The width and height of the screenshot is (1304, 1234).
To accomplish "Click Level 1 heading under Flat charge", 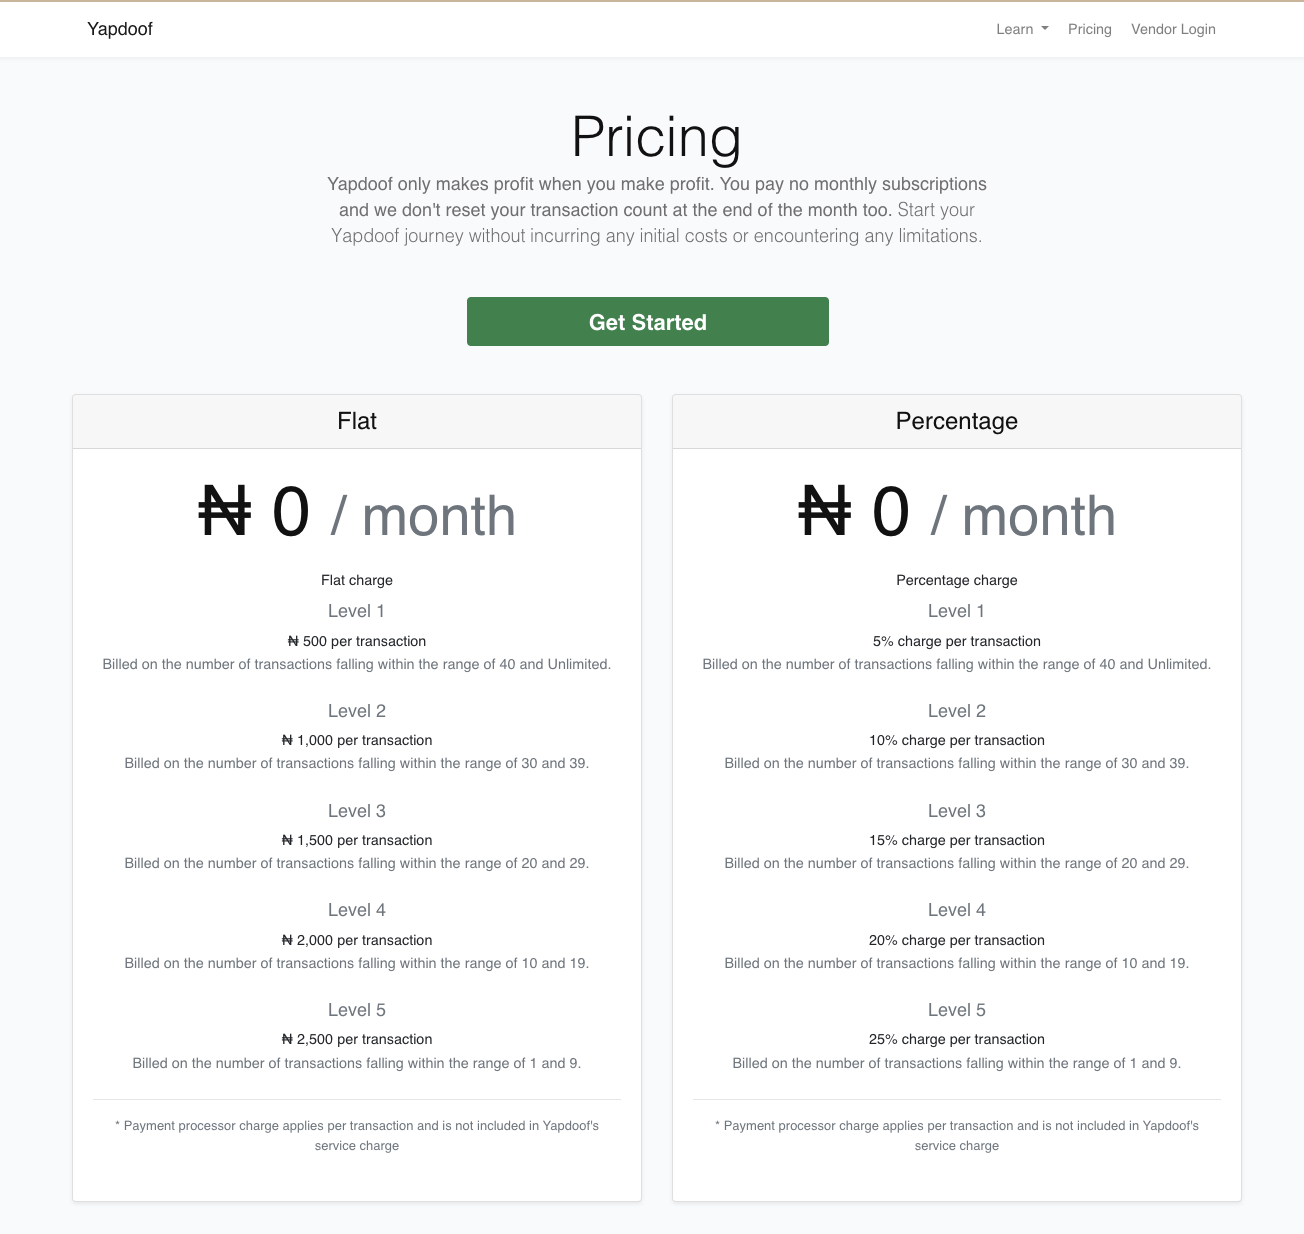I will click(x=356, y=611).
